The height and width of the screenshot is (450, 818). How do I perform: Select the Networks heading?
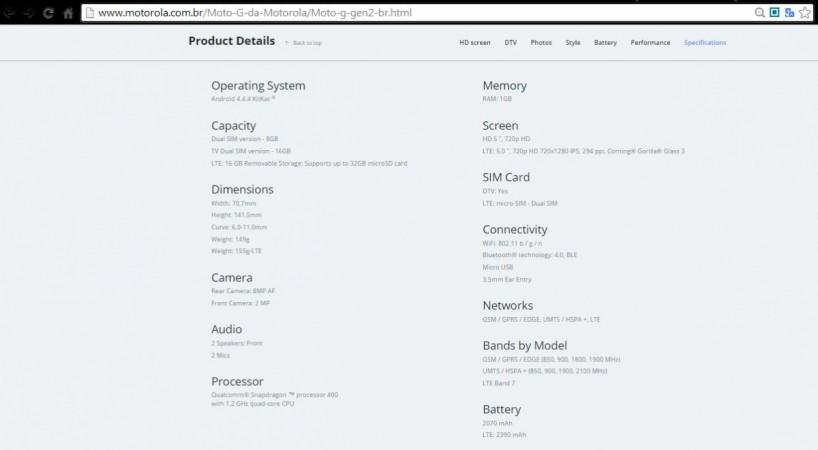(x=508, y=306)
